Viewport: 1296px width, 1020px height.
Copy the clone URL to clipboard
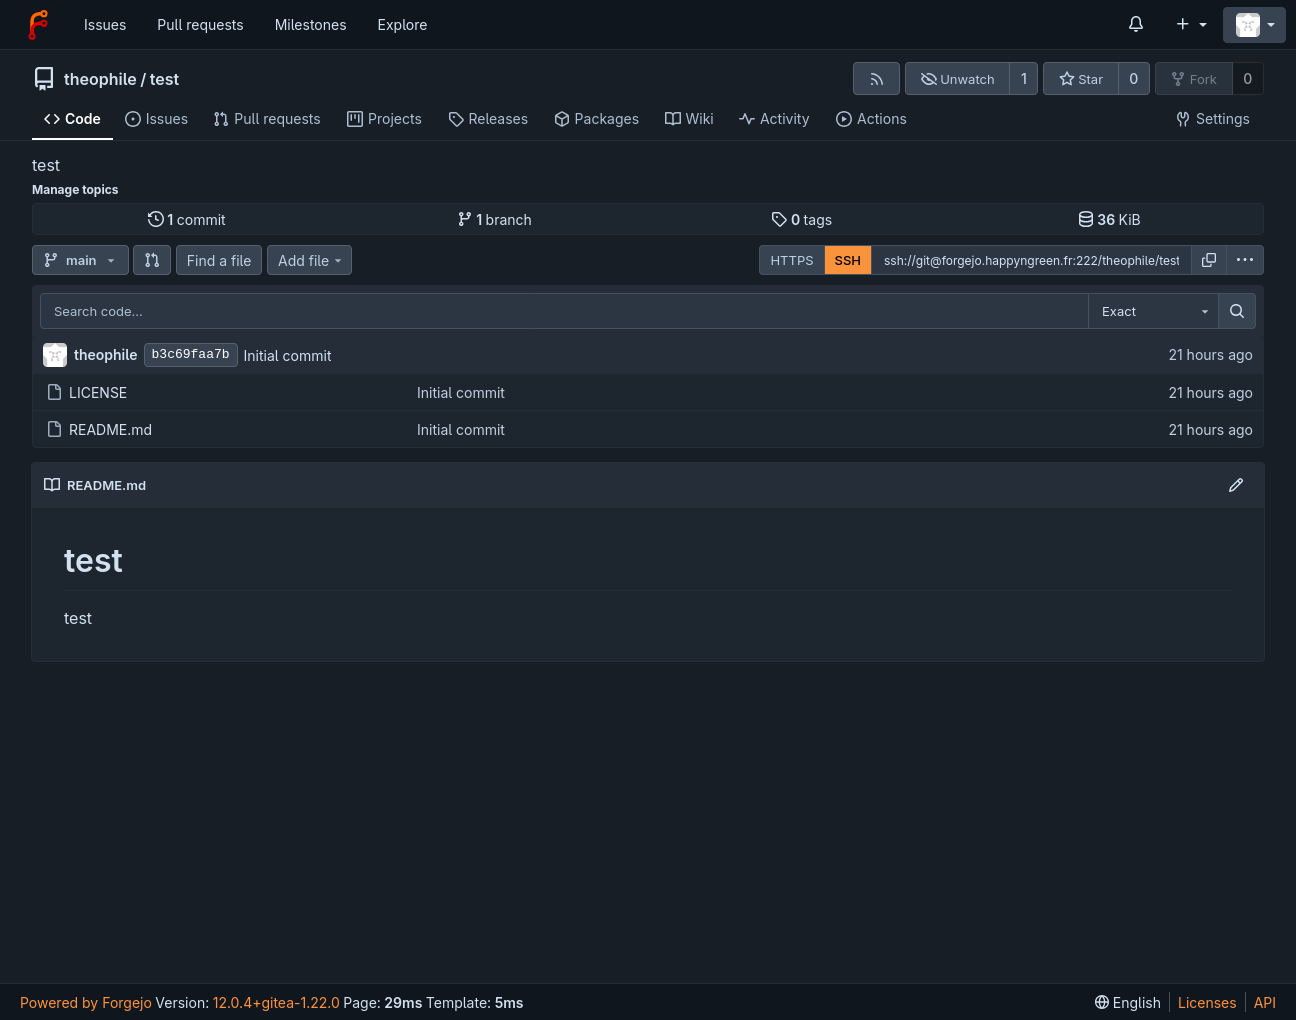1209,260
